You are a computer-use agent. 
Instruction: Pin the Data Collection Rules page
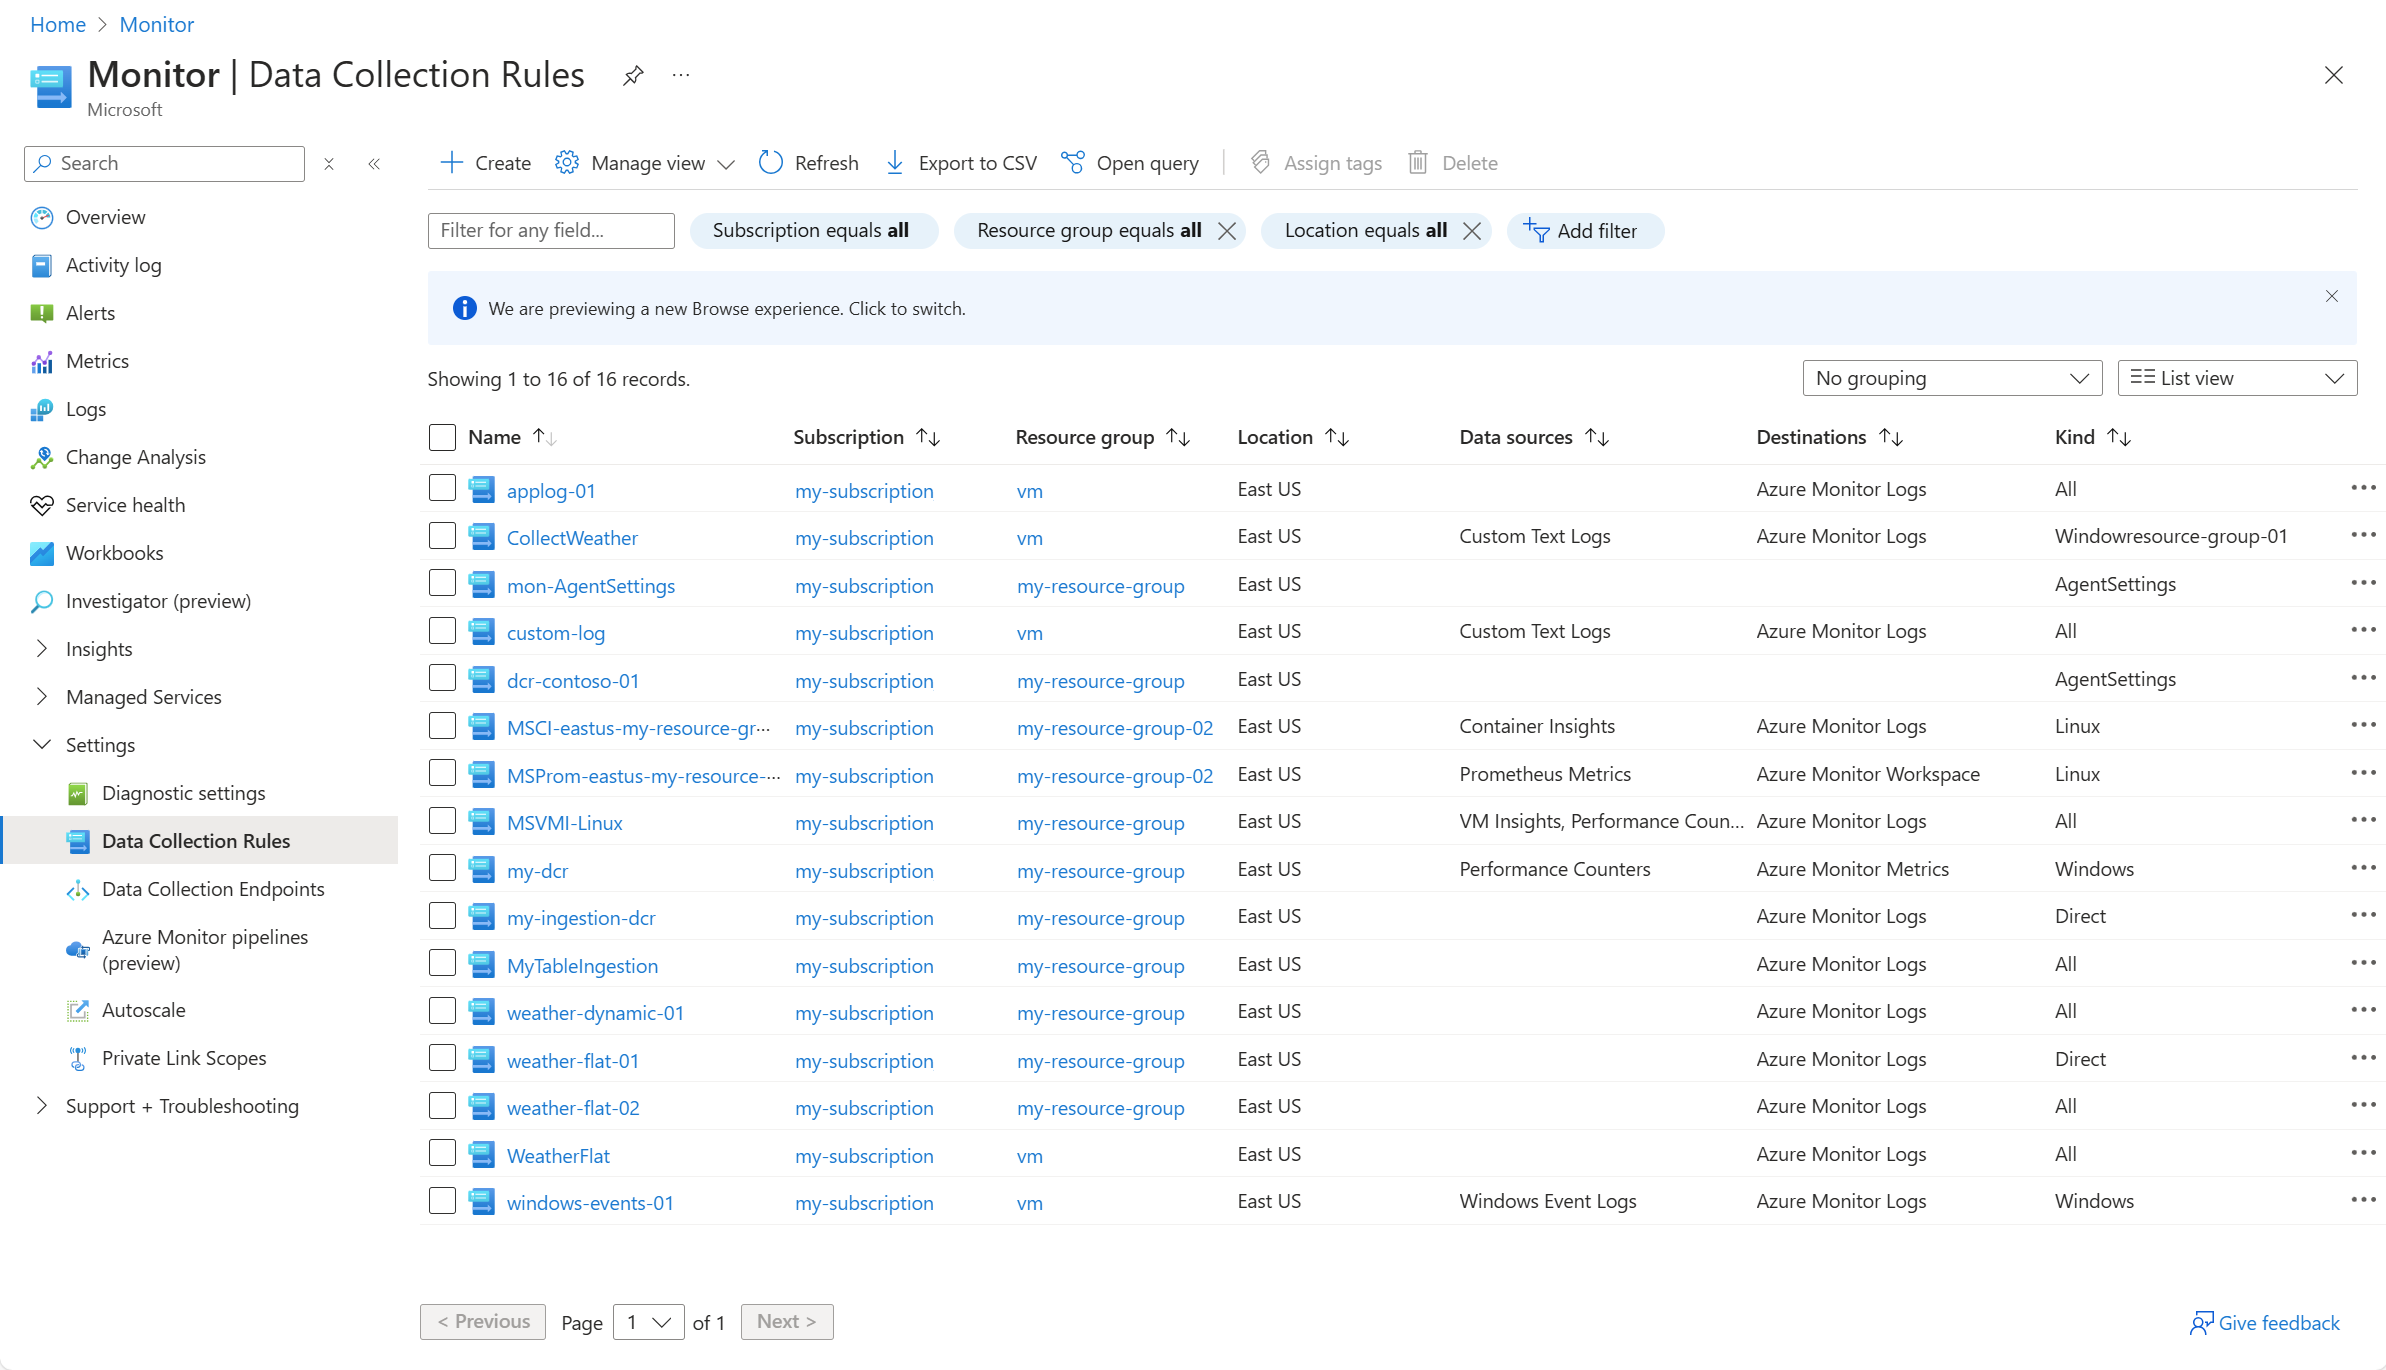coord(632,75)
